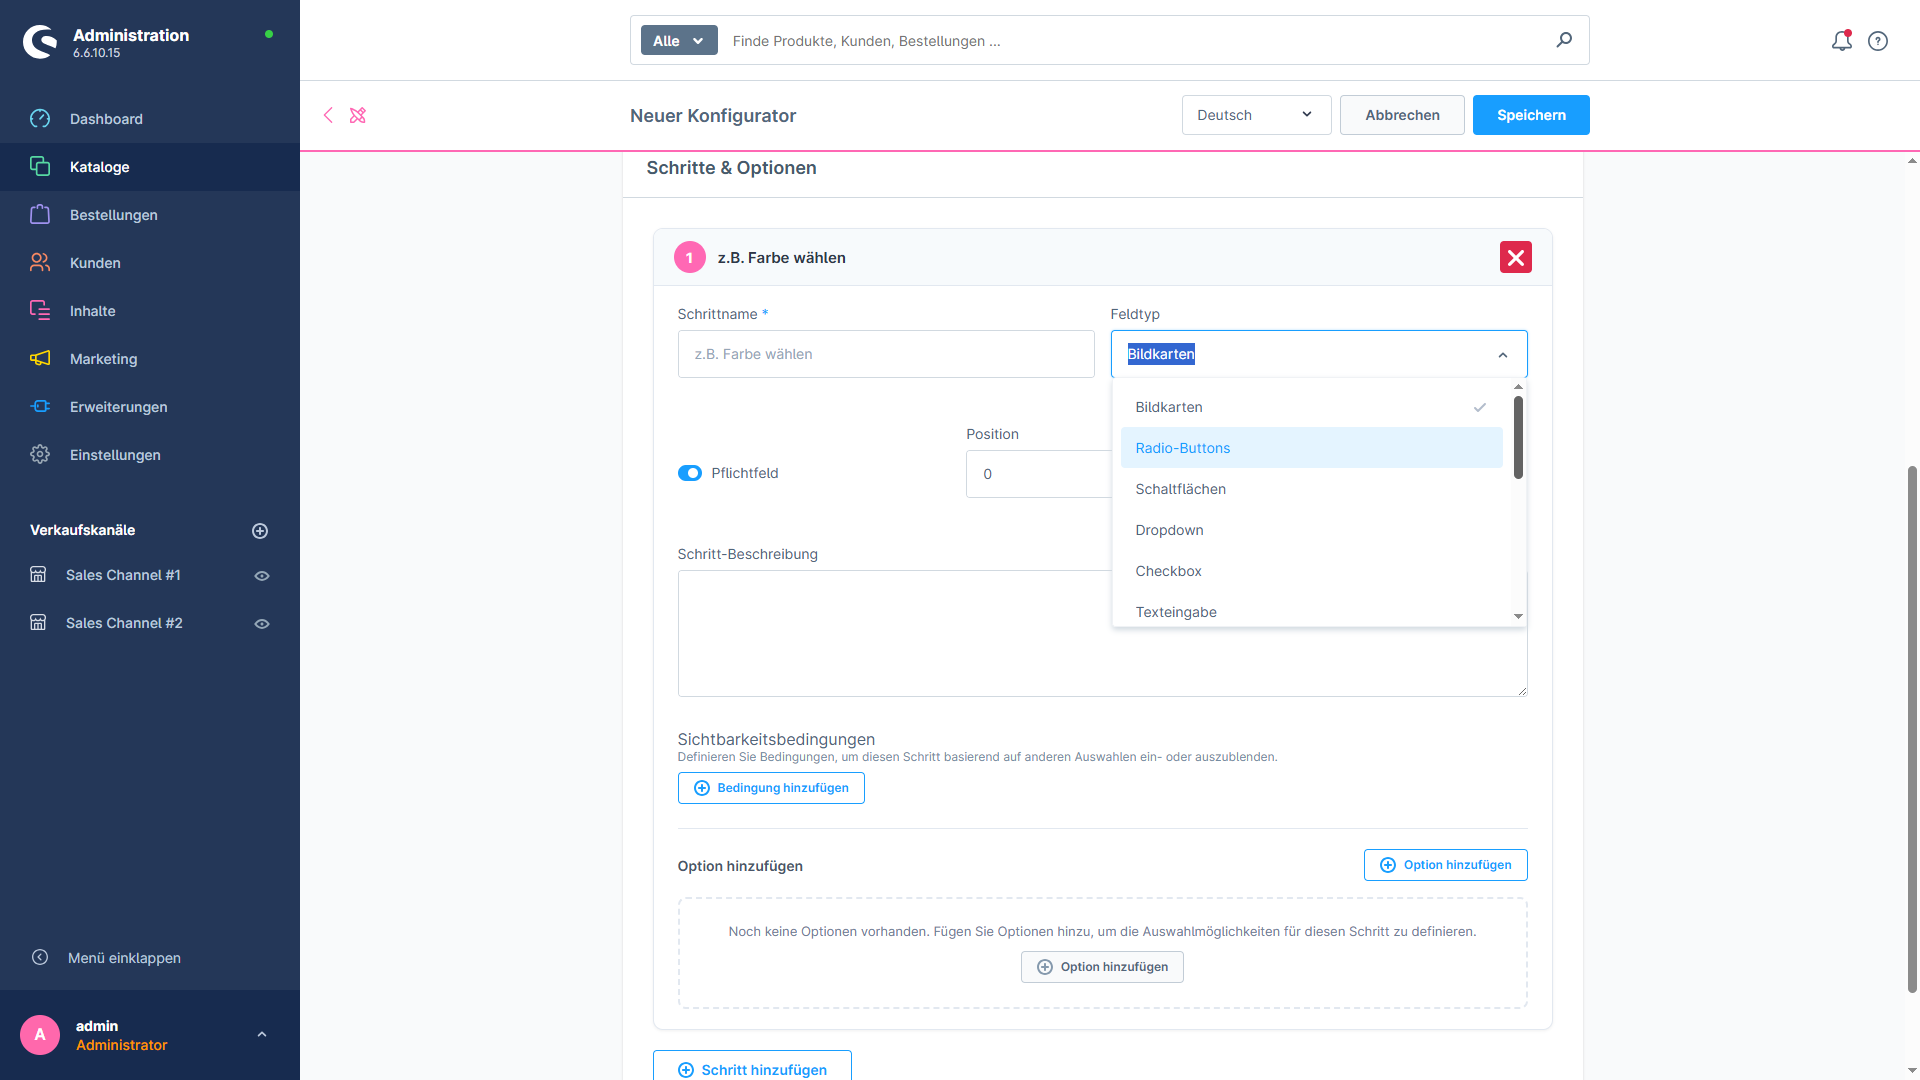
Task: Open Einstellungen menu item
Action: [x=150, y=455]
